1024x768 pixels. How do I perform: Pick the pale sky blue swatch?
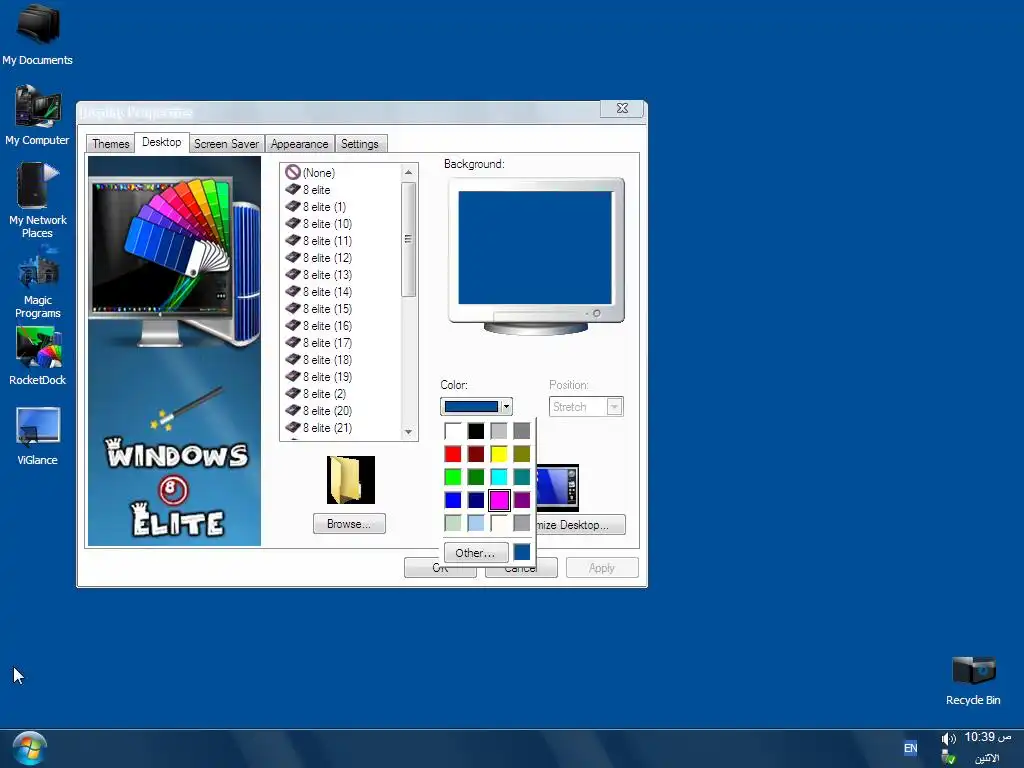(476, 523)
